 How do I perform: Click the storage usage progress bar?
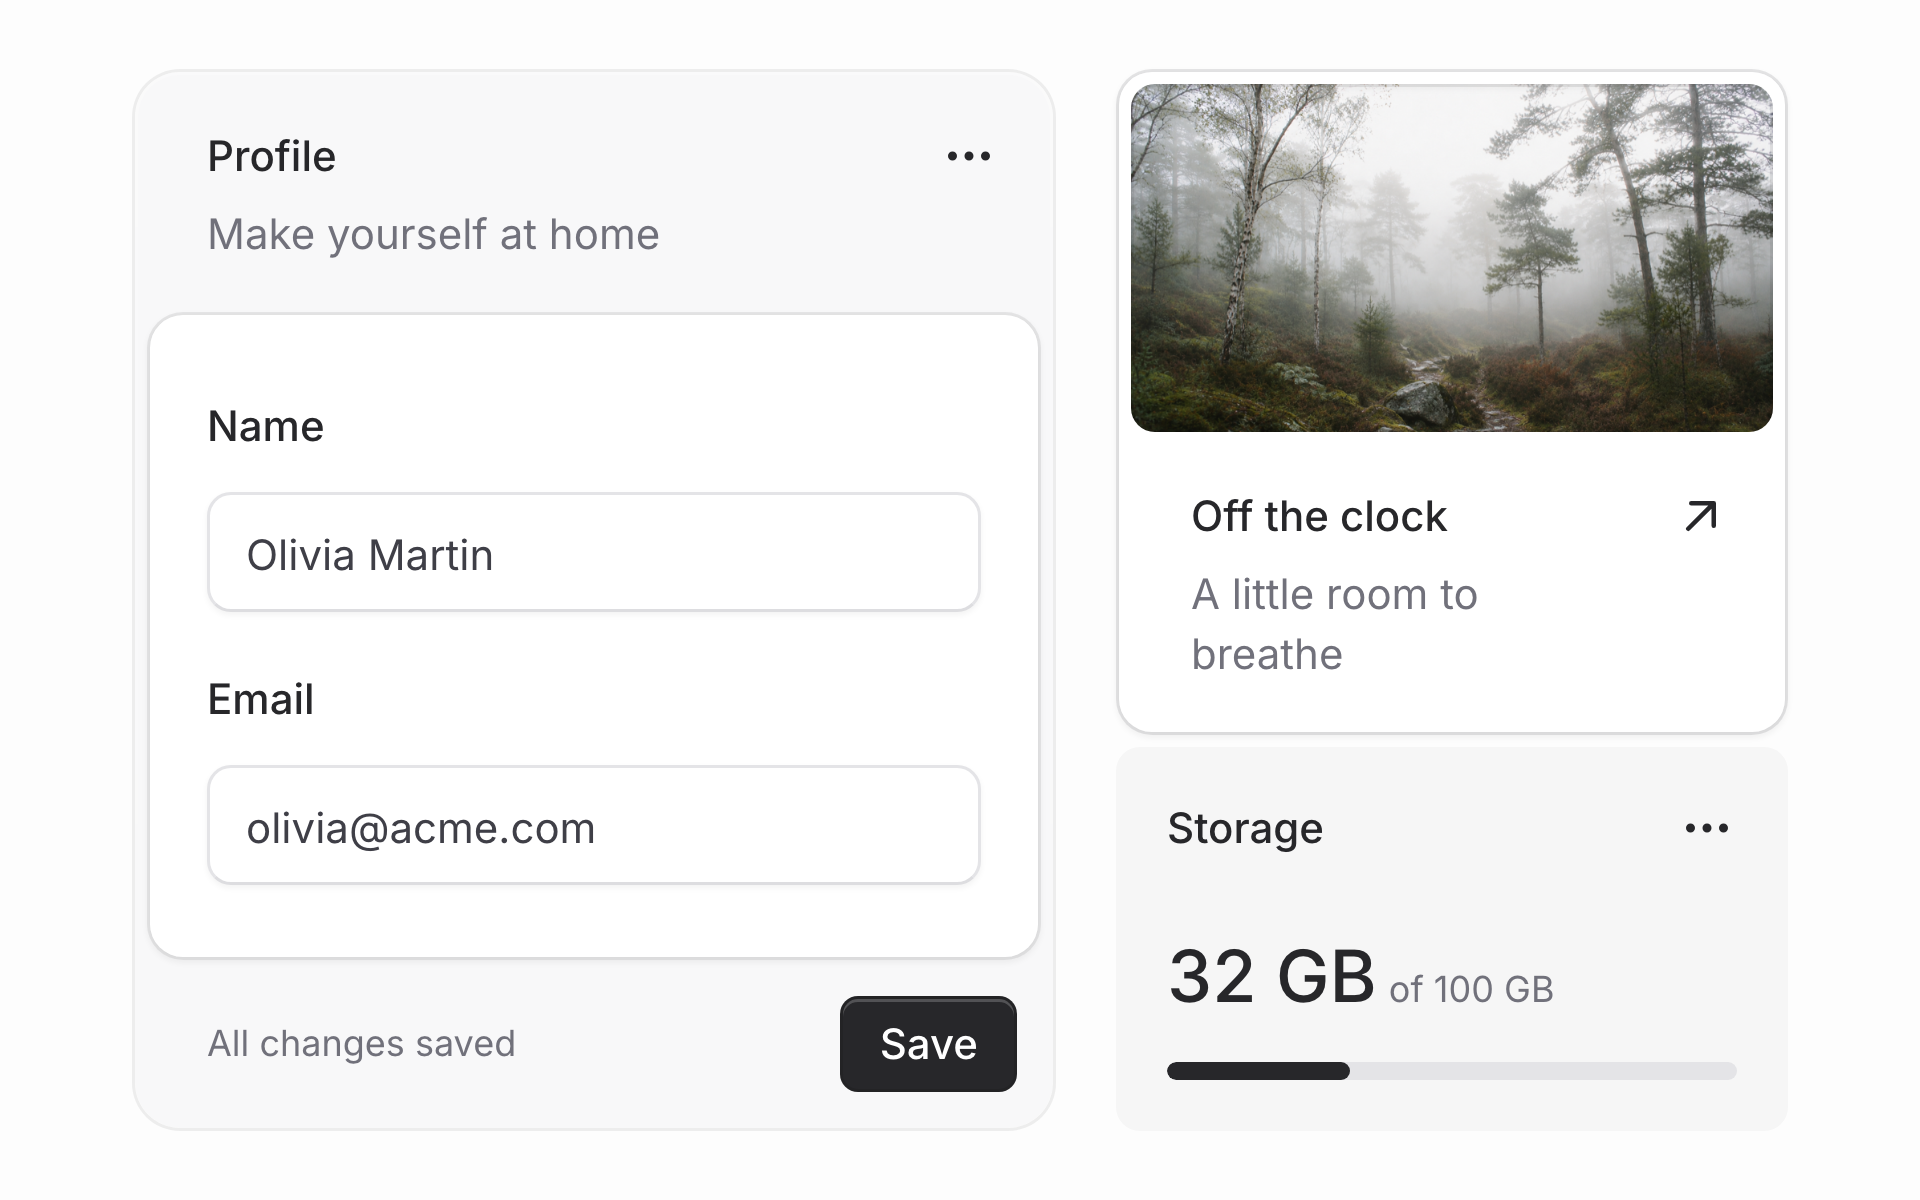coord(1452,1071)
